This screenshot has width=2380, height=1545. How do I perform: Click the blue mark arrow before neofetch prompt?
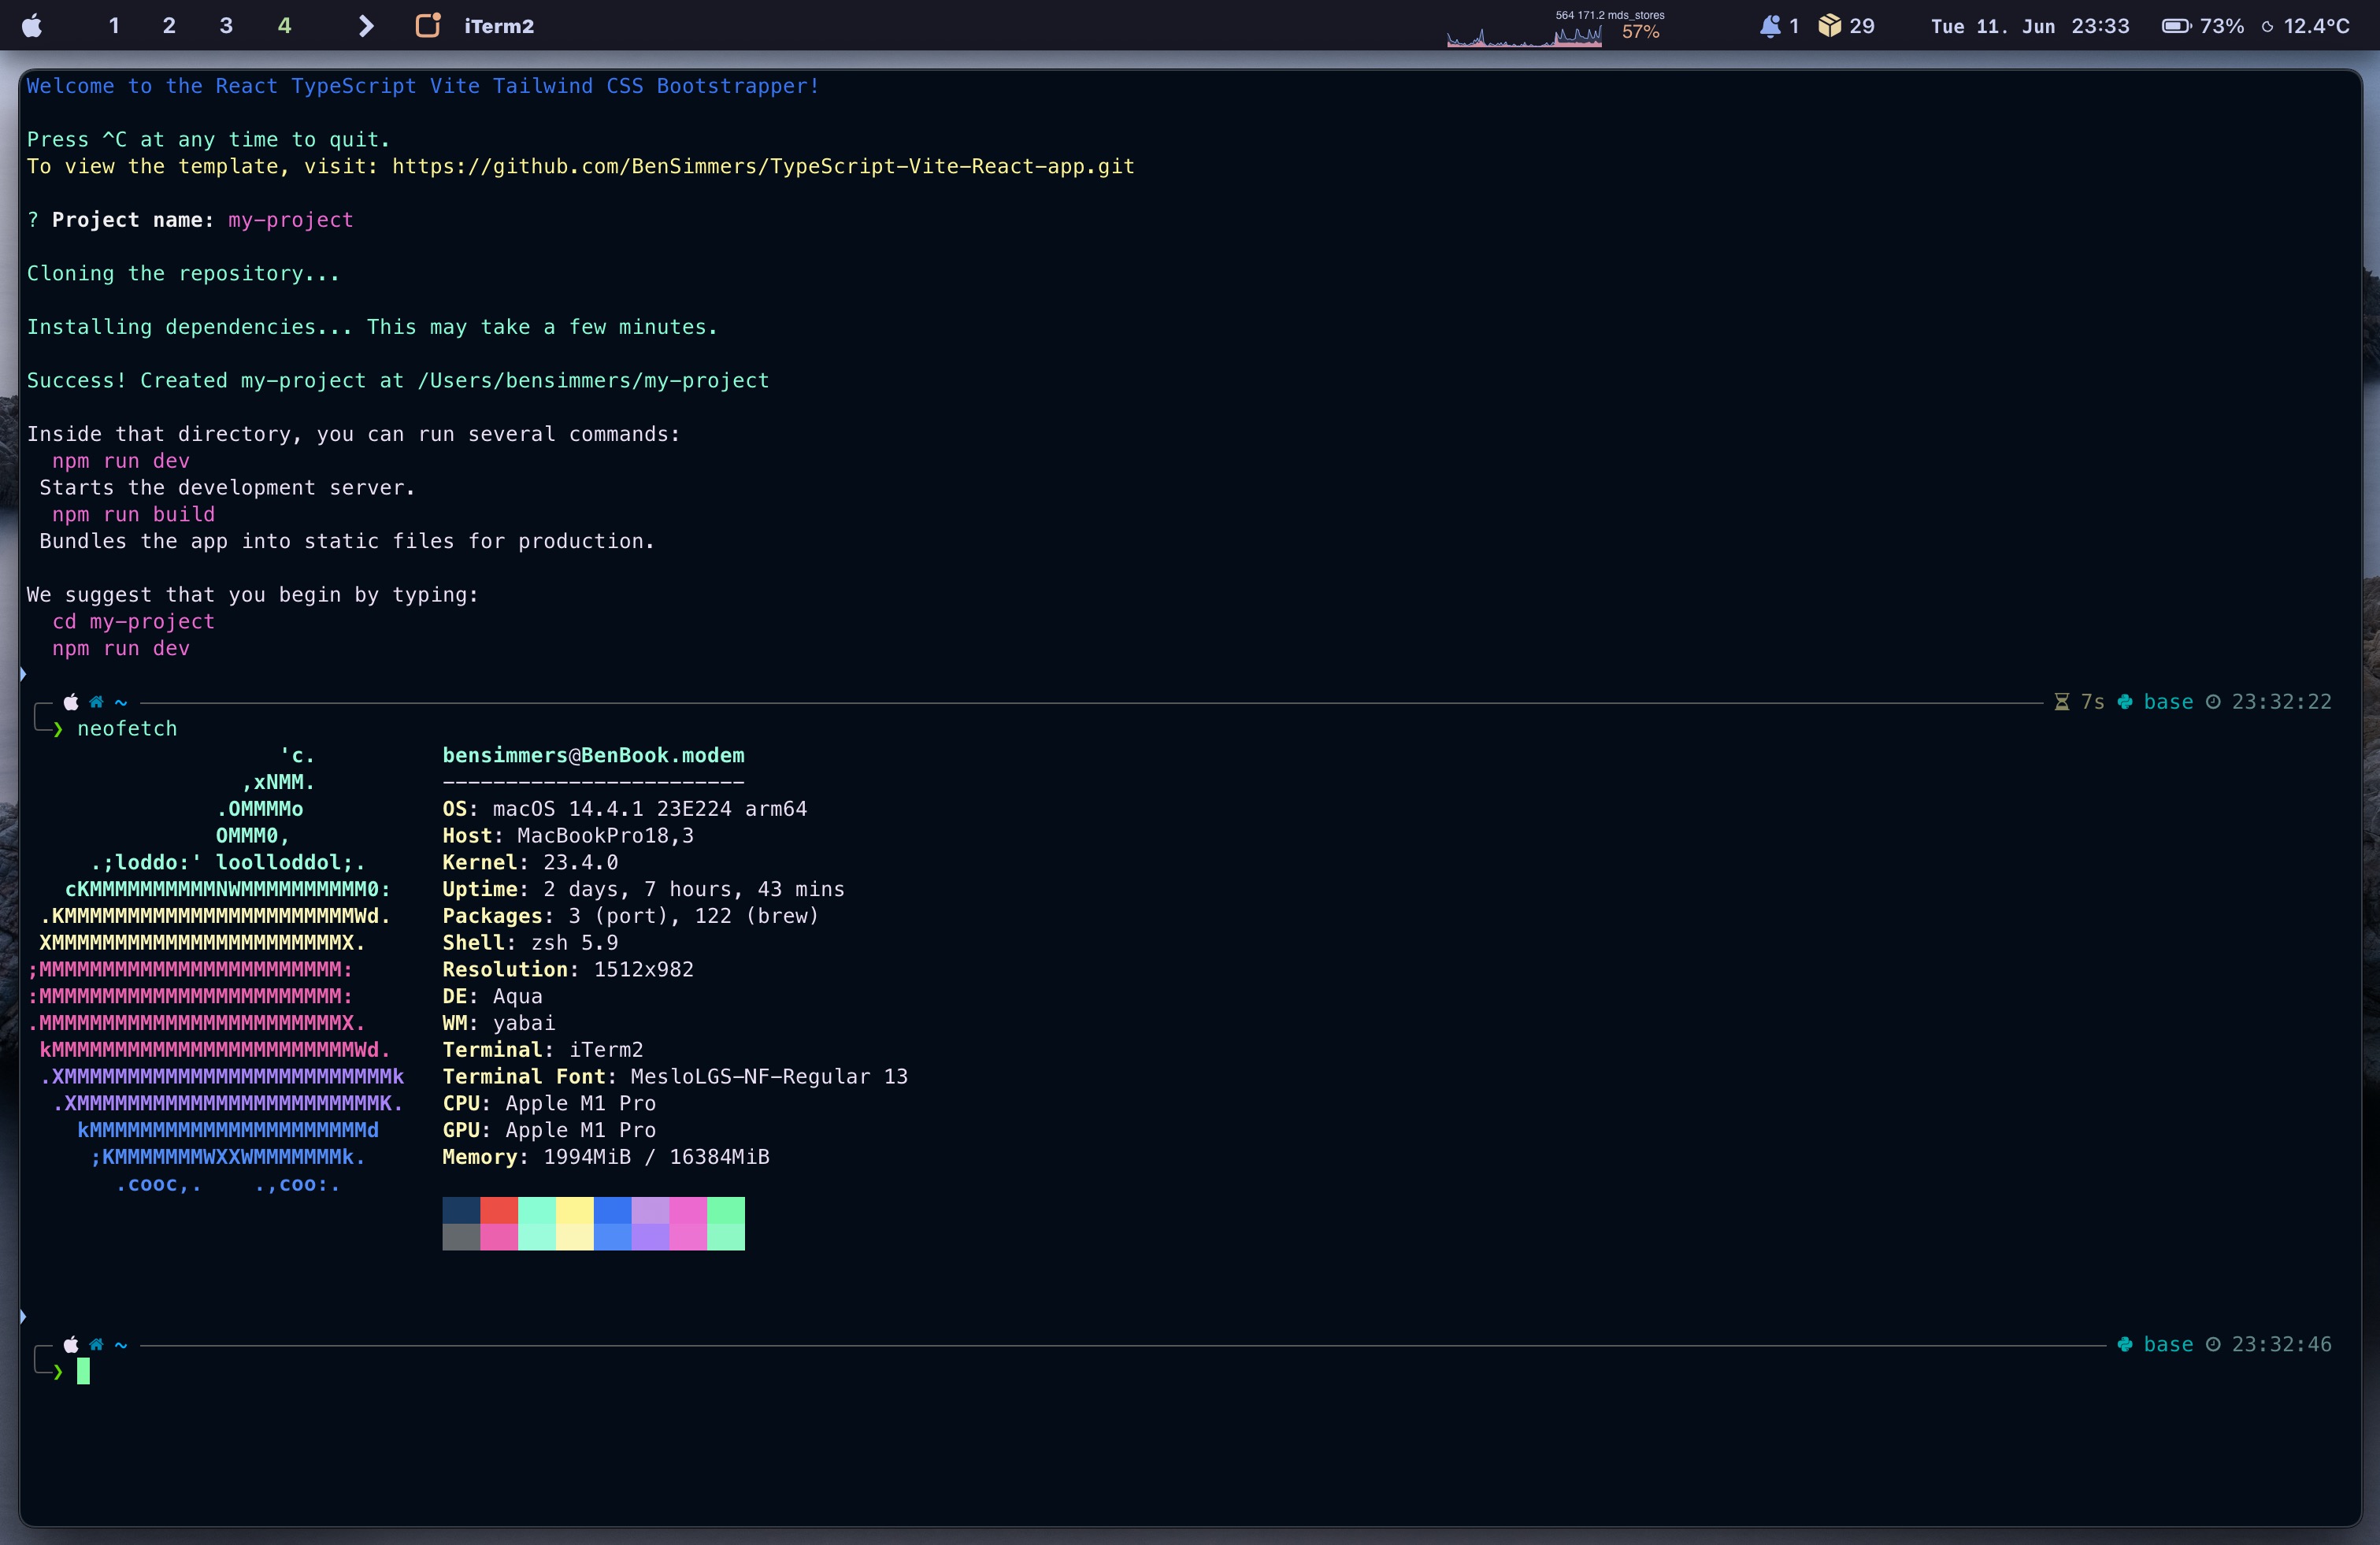[23, 675]
